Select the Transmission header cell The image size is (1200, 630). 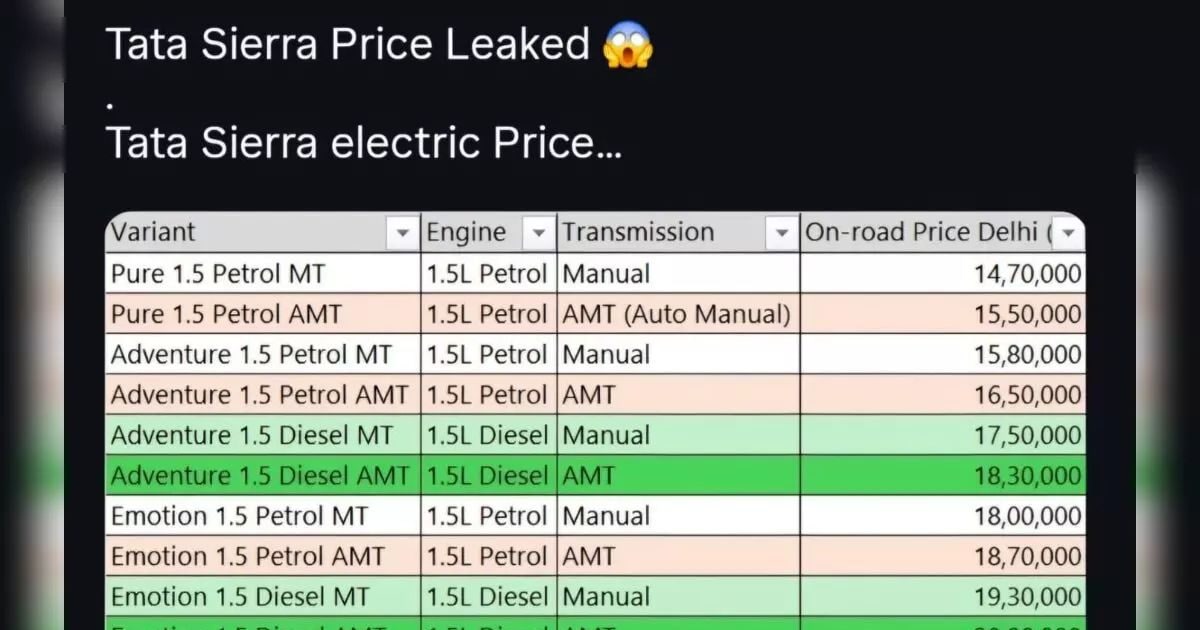[640, 232]
